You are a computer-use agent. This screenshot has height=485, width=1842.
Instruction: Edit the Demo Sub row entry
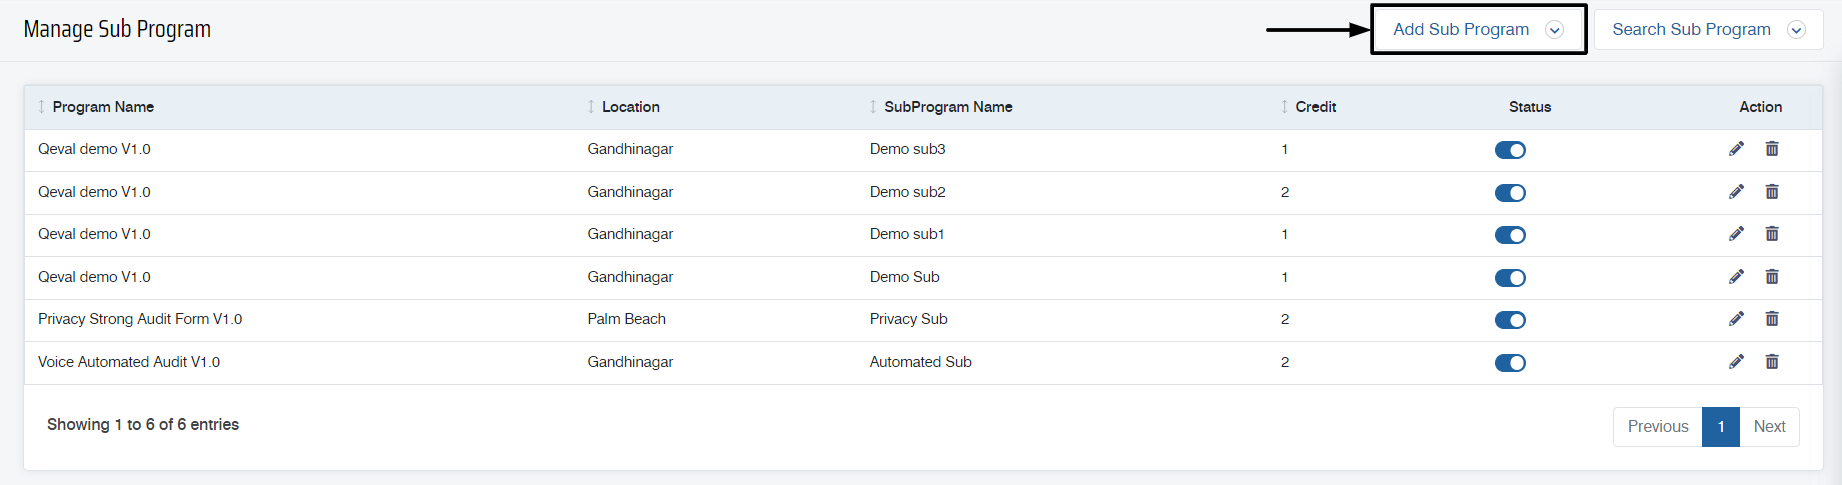point(1736,277)
